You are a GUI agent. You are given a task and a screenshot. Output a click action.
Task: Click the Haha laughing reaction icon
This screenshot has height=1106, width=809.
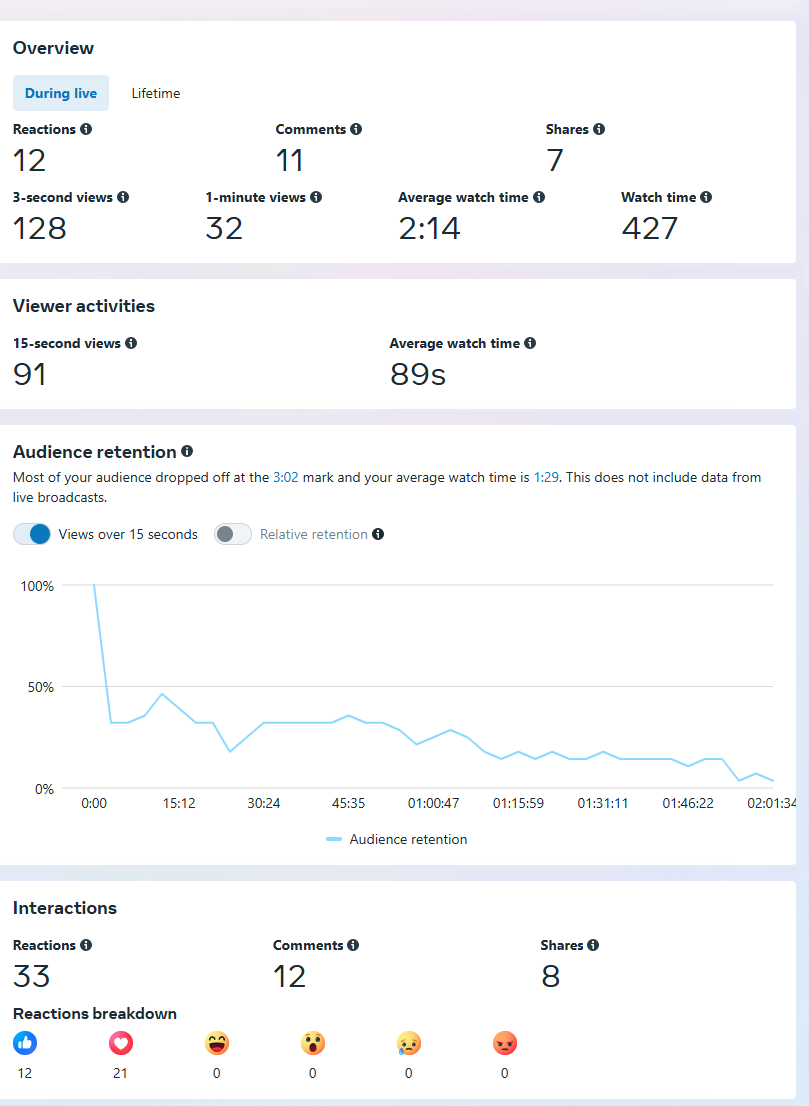217,1044
